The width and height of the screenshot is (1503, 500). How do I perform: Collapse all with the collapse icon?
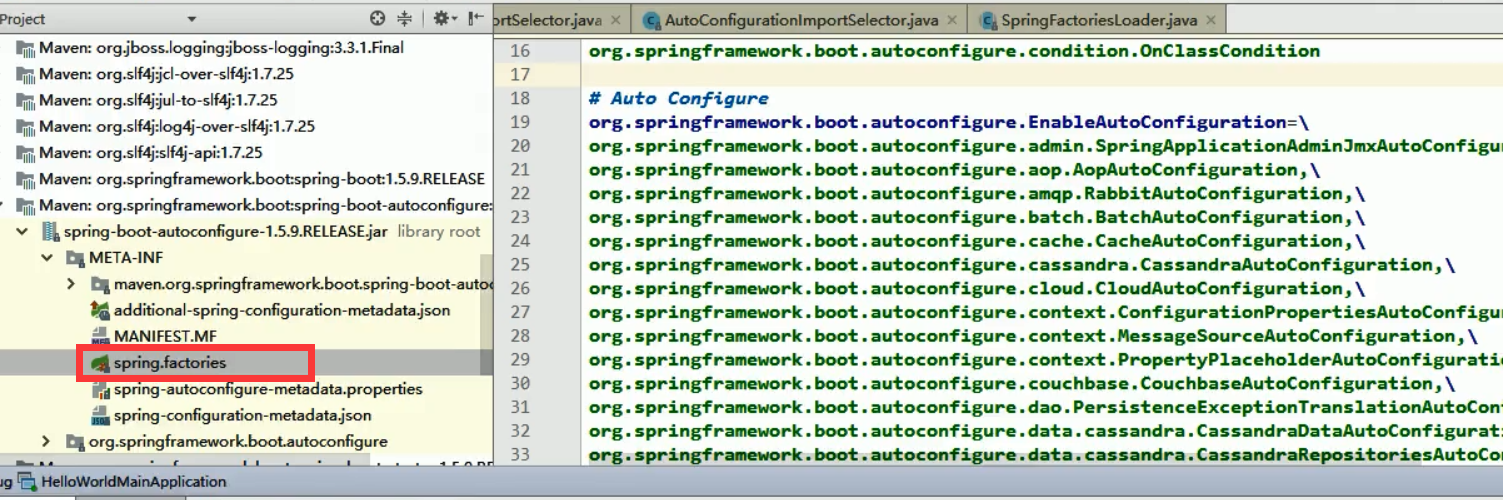pyautogui.click(x=405, y=18)
